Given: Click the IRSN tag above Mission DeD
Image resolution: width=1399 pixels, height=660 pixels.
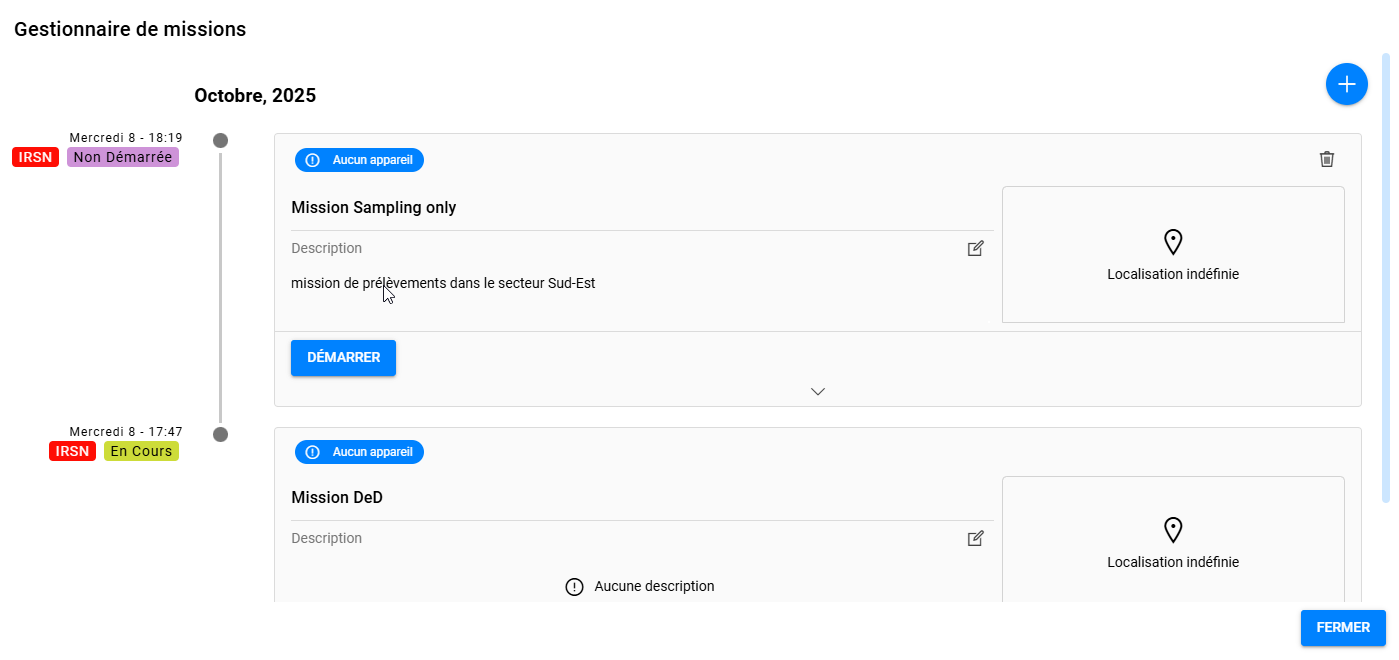Looking at the screenshot, I should 72,451.
